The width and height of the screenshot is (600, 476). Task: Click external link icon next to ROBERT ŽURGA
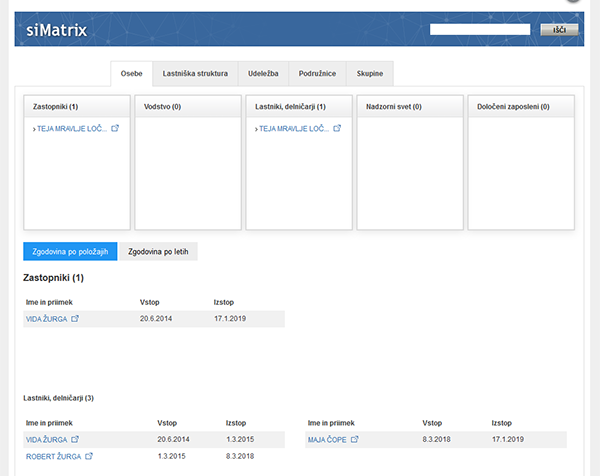(89, 456)
